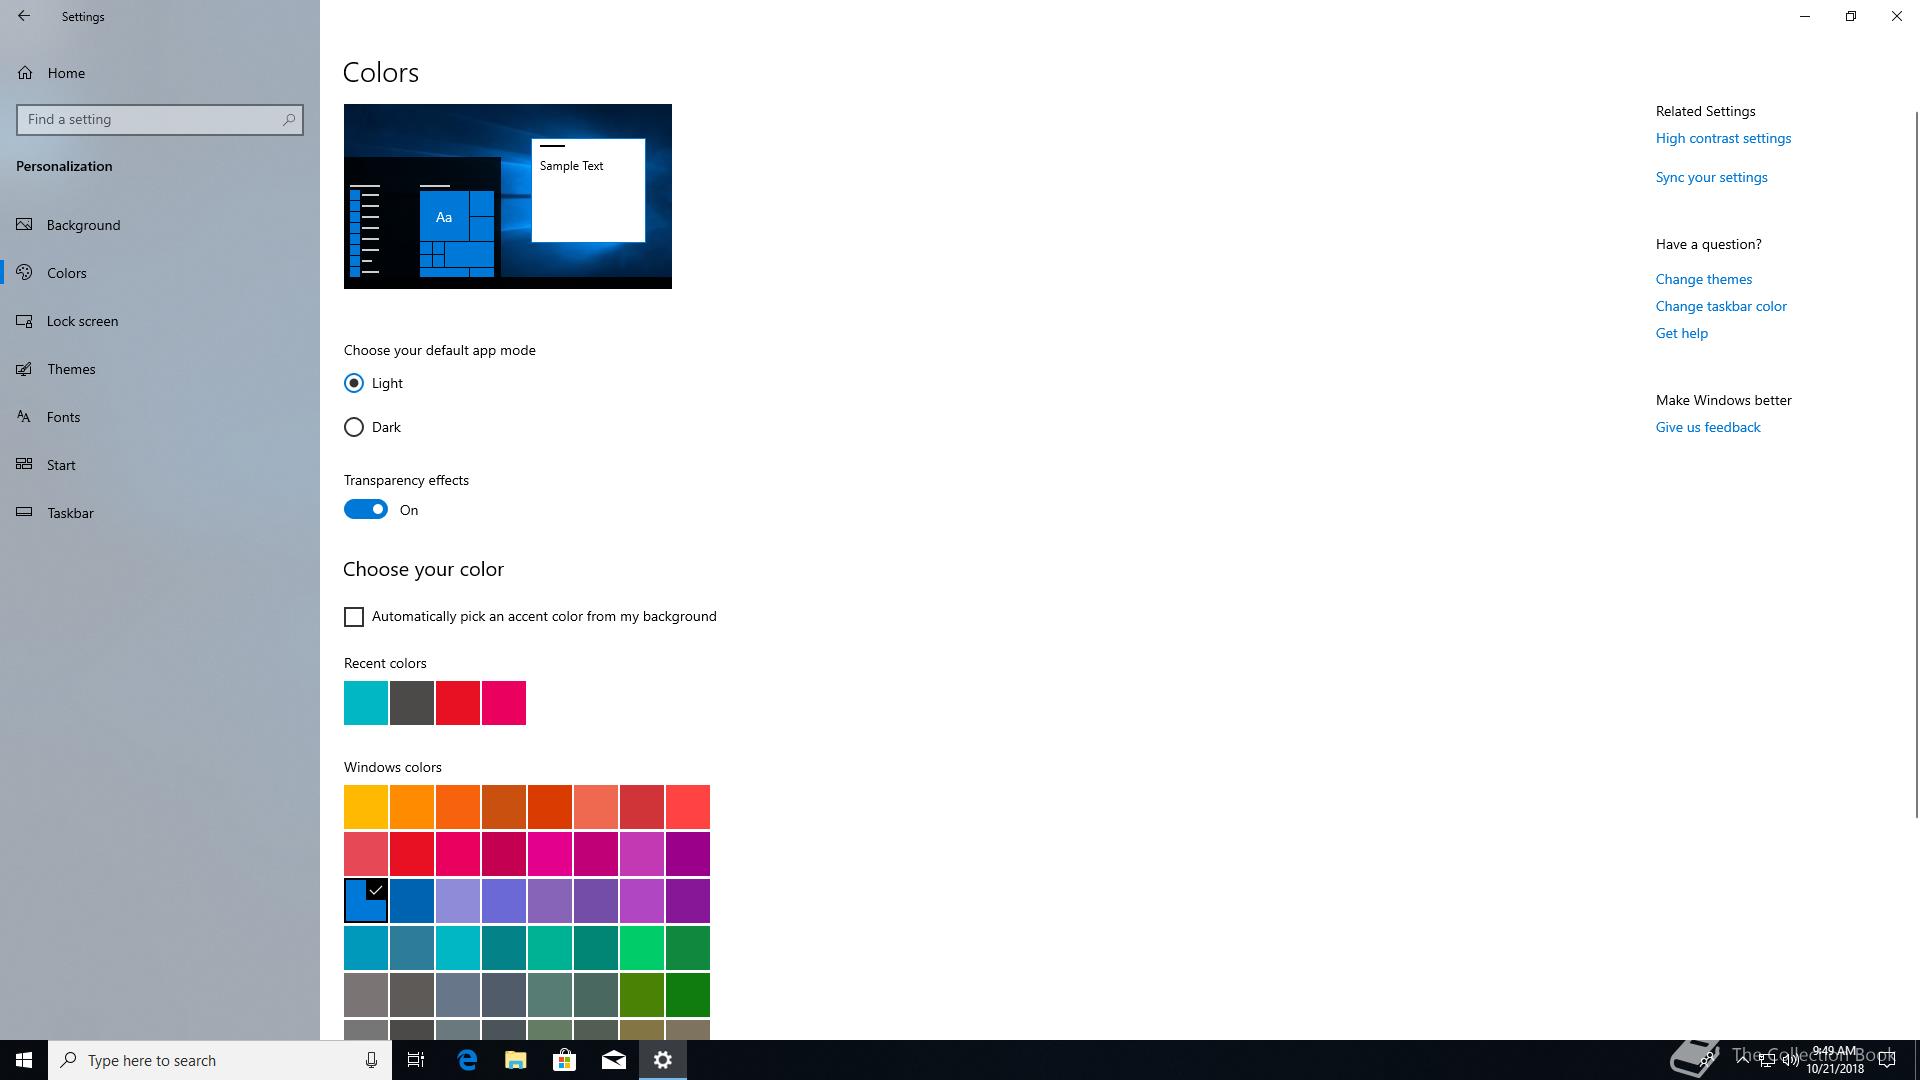Pick the teal recent color
The width and height of the screenshot is (1920, 1080).
tap(366, 703)
